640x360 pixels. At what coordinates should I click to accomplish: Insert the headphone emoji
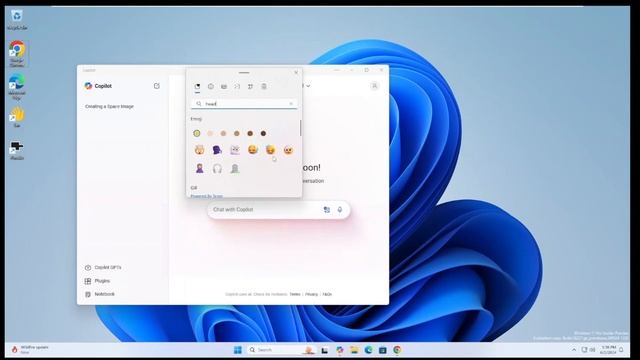click(217, 168)
